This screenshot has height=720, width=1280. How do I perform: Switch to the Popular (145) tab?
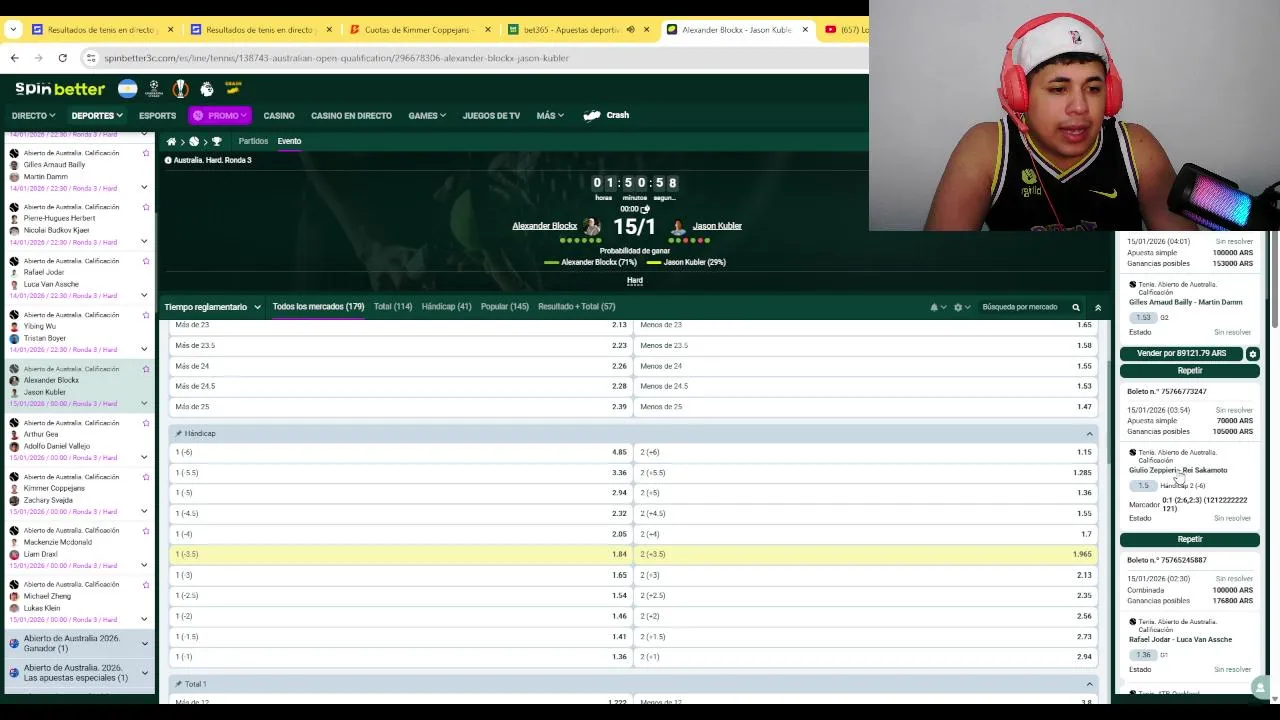pyautogui.click(x=505, y=307)
